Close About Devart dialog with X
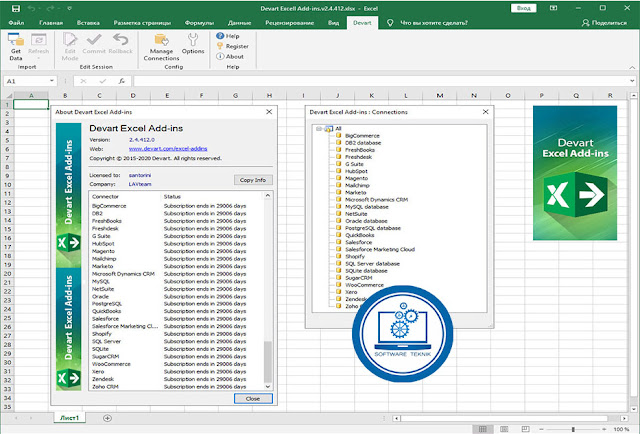640x434 pixels. [x=269, y=111]
